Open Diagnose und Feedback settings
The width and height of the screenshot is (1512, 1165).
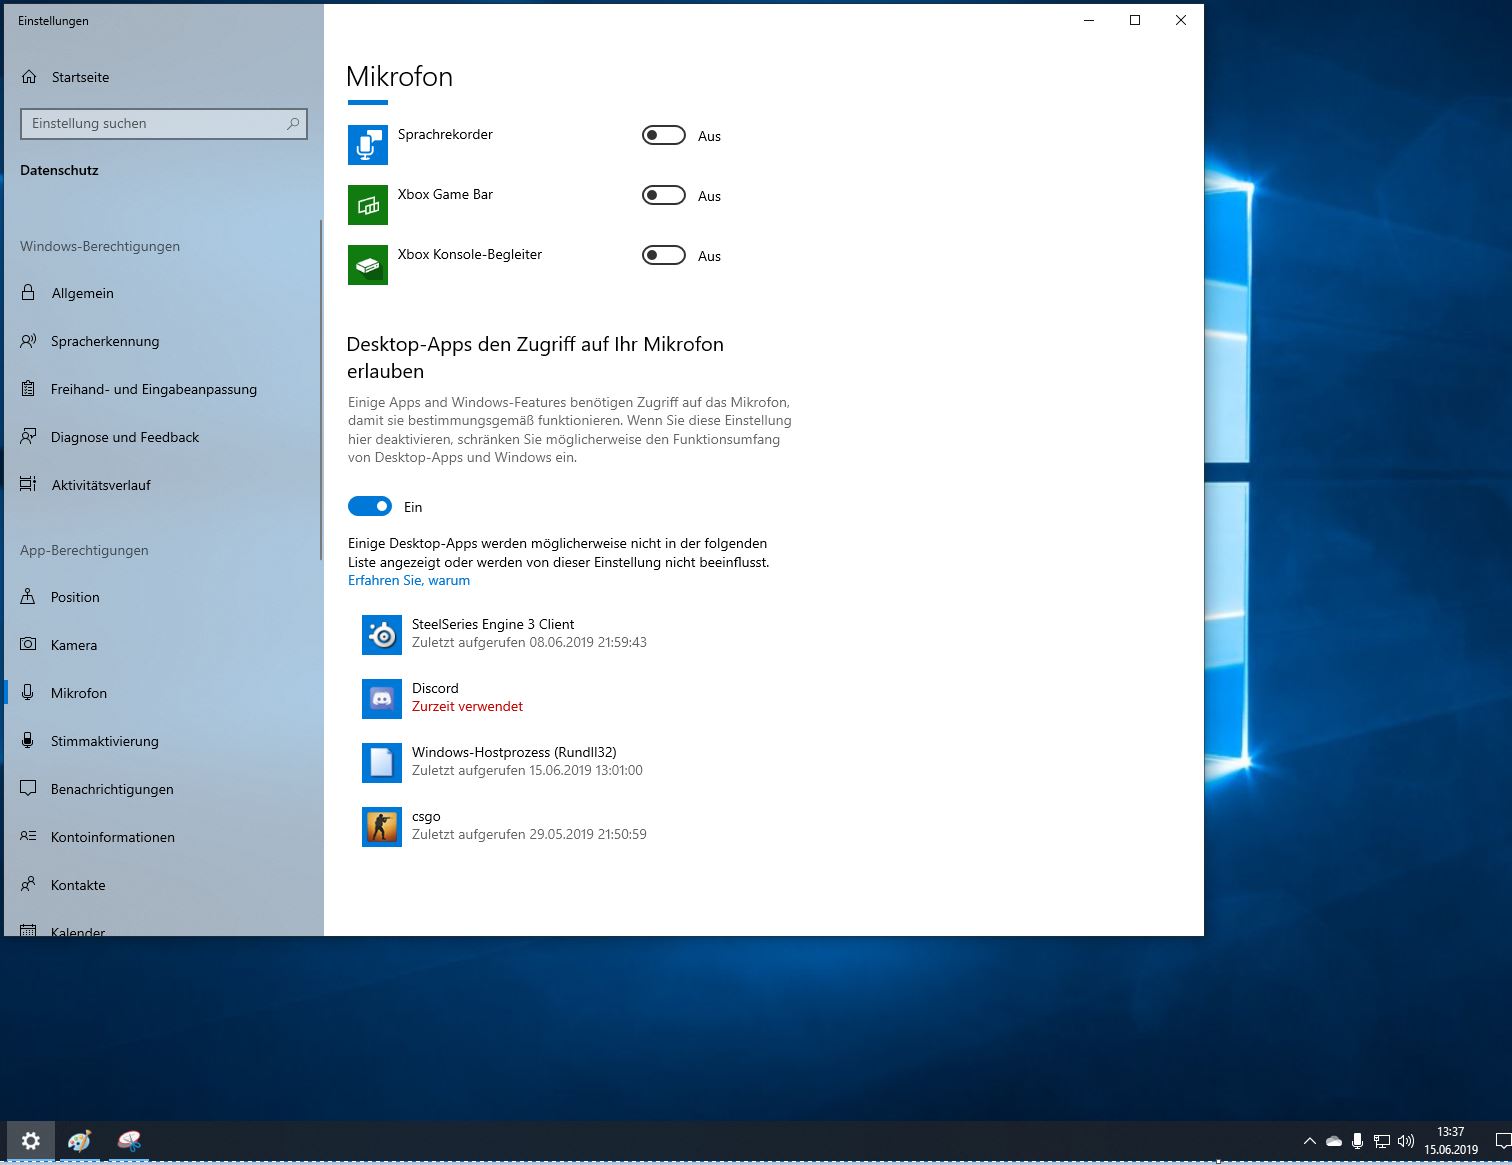(162, 437)
